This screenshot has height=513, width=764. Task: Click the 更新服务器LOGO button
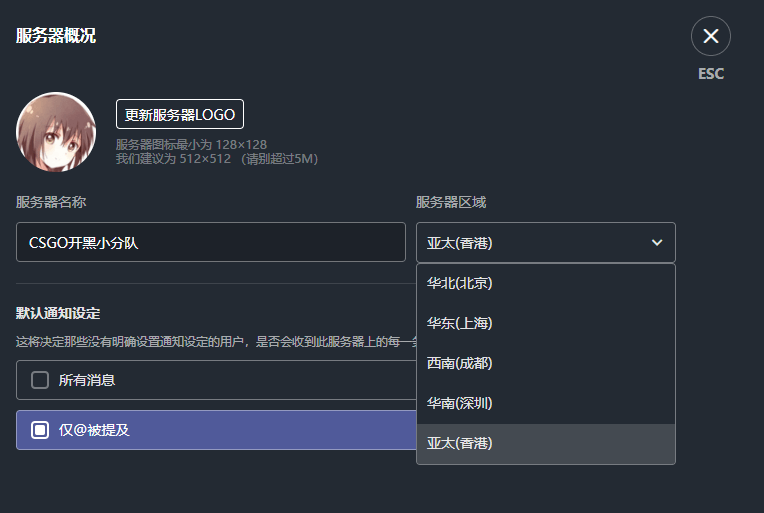click(180, 115)
